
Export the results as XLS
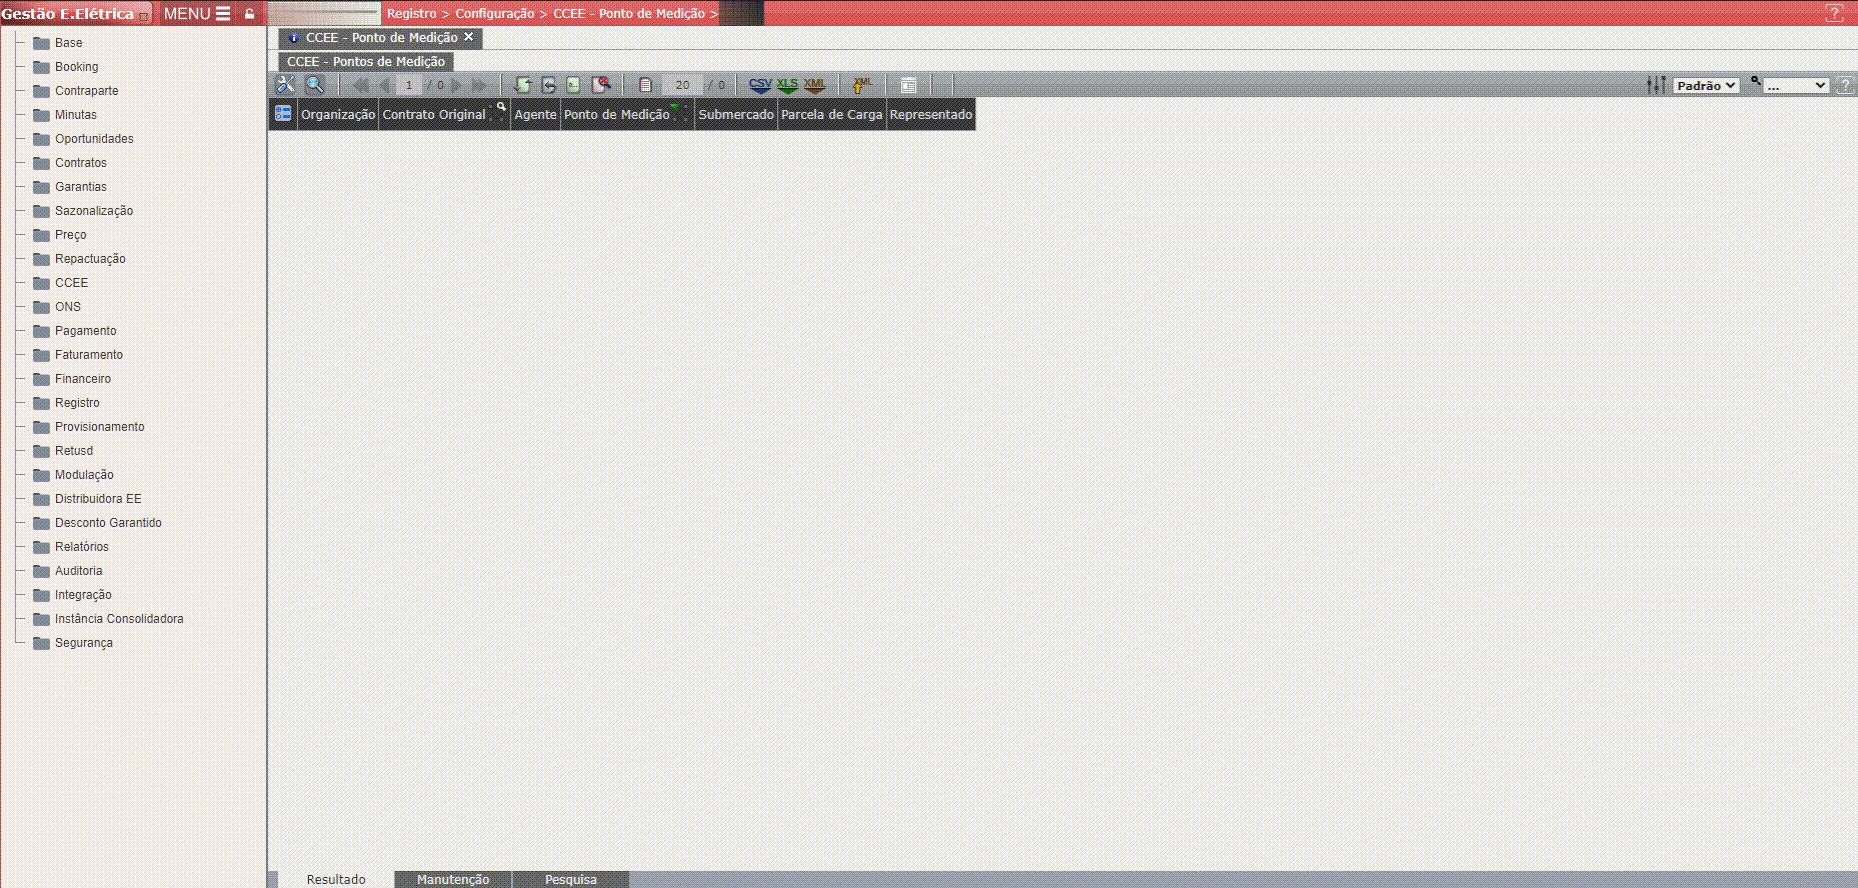tap(787, 85)
